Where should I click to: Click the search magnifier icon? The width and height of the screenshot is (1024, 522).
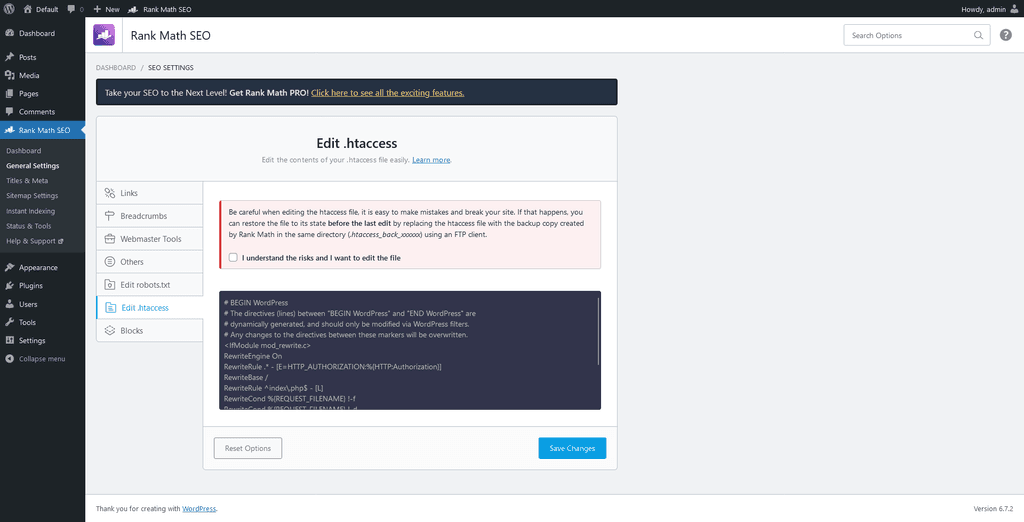point(978,35)
